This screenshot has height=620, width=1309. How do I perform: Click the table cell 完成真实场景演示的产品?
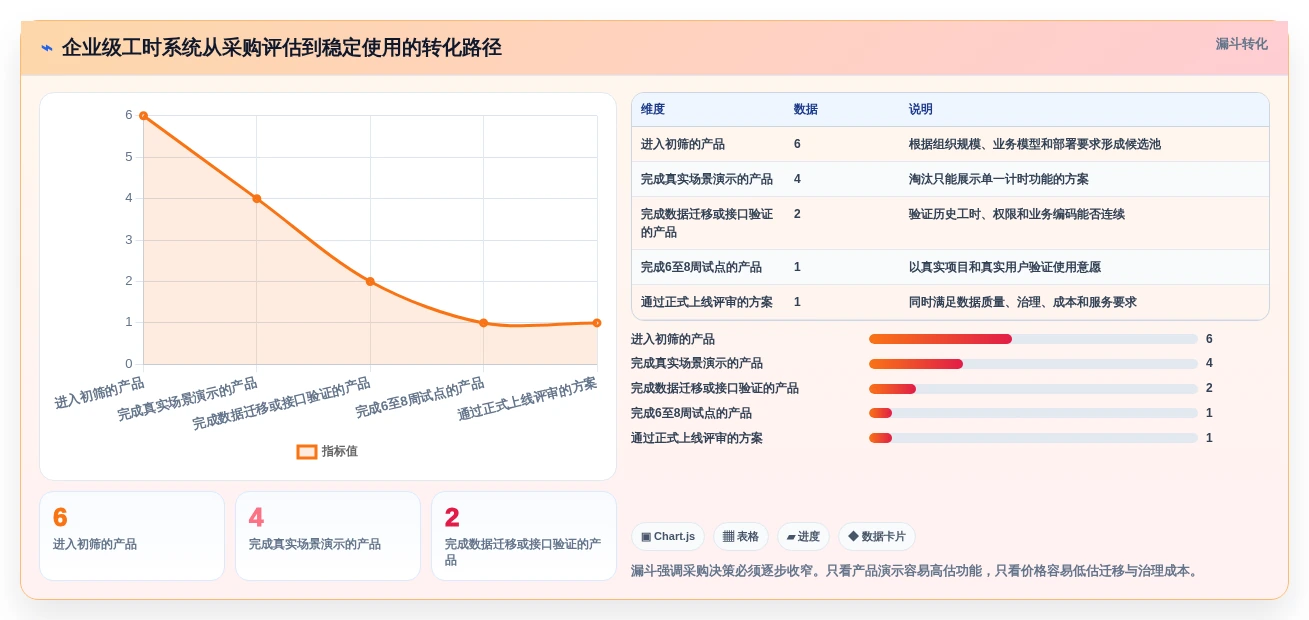[707, 179]
